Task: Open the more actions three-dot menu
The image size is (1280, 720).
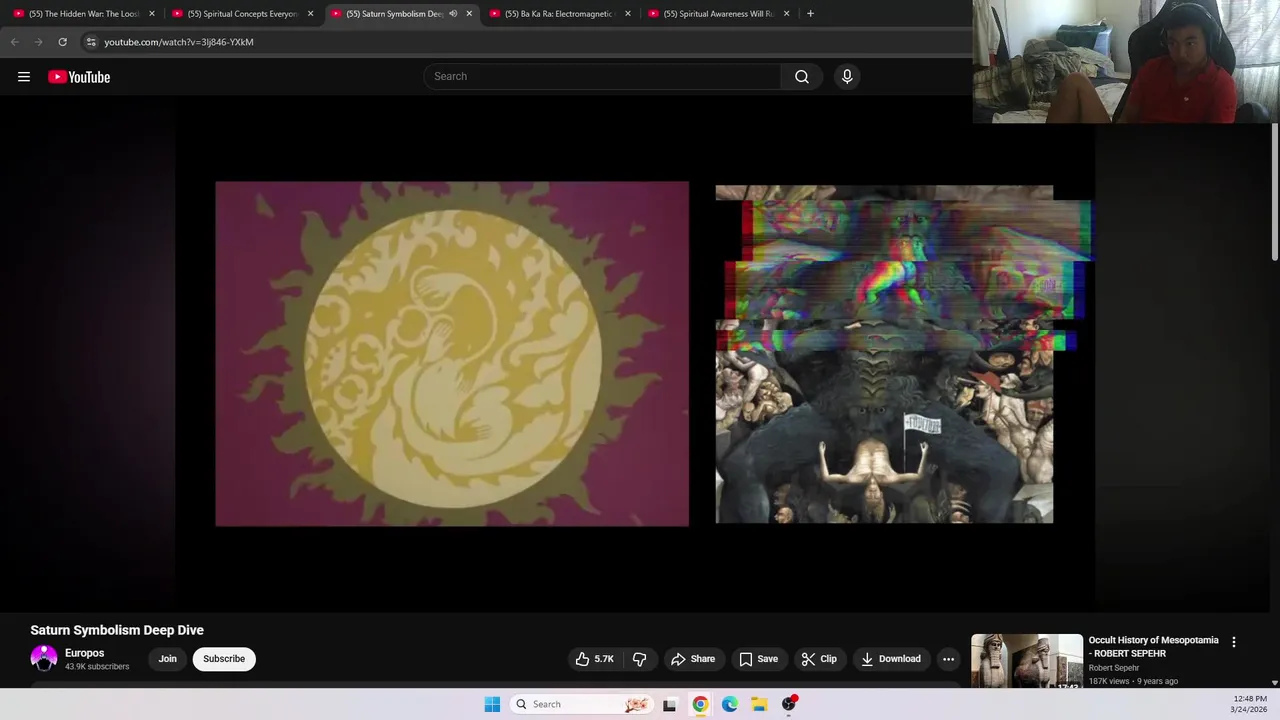Action: point(948,659)
